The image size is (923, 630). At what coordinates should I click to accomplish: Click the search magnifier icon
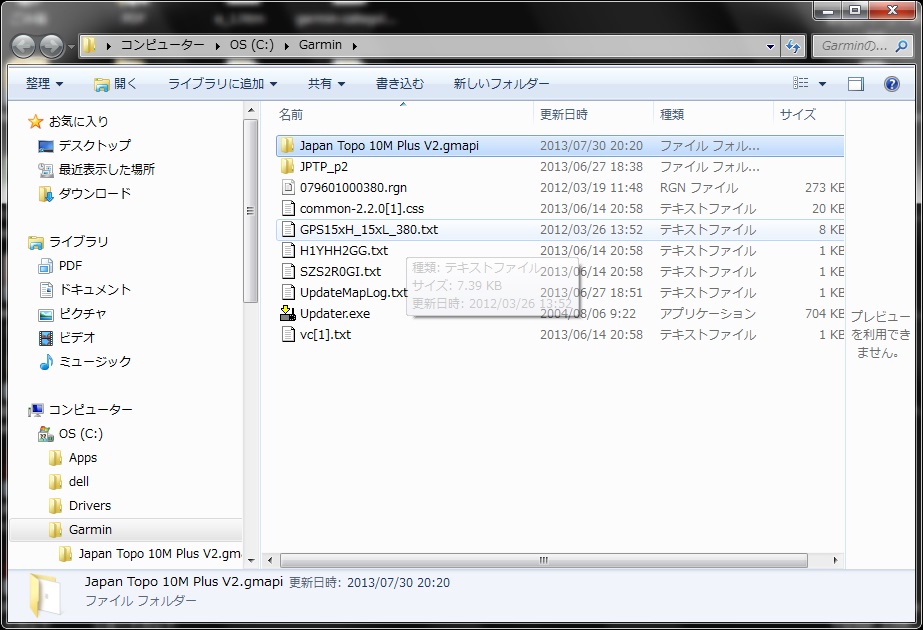901,45
